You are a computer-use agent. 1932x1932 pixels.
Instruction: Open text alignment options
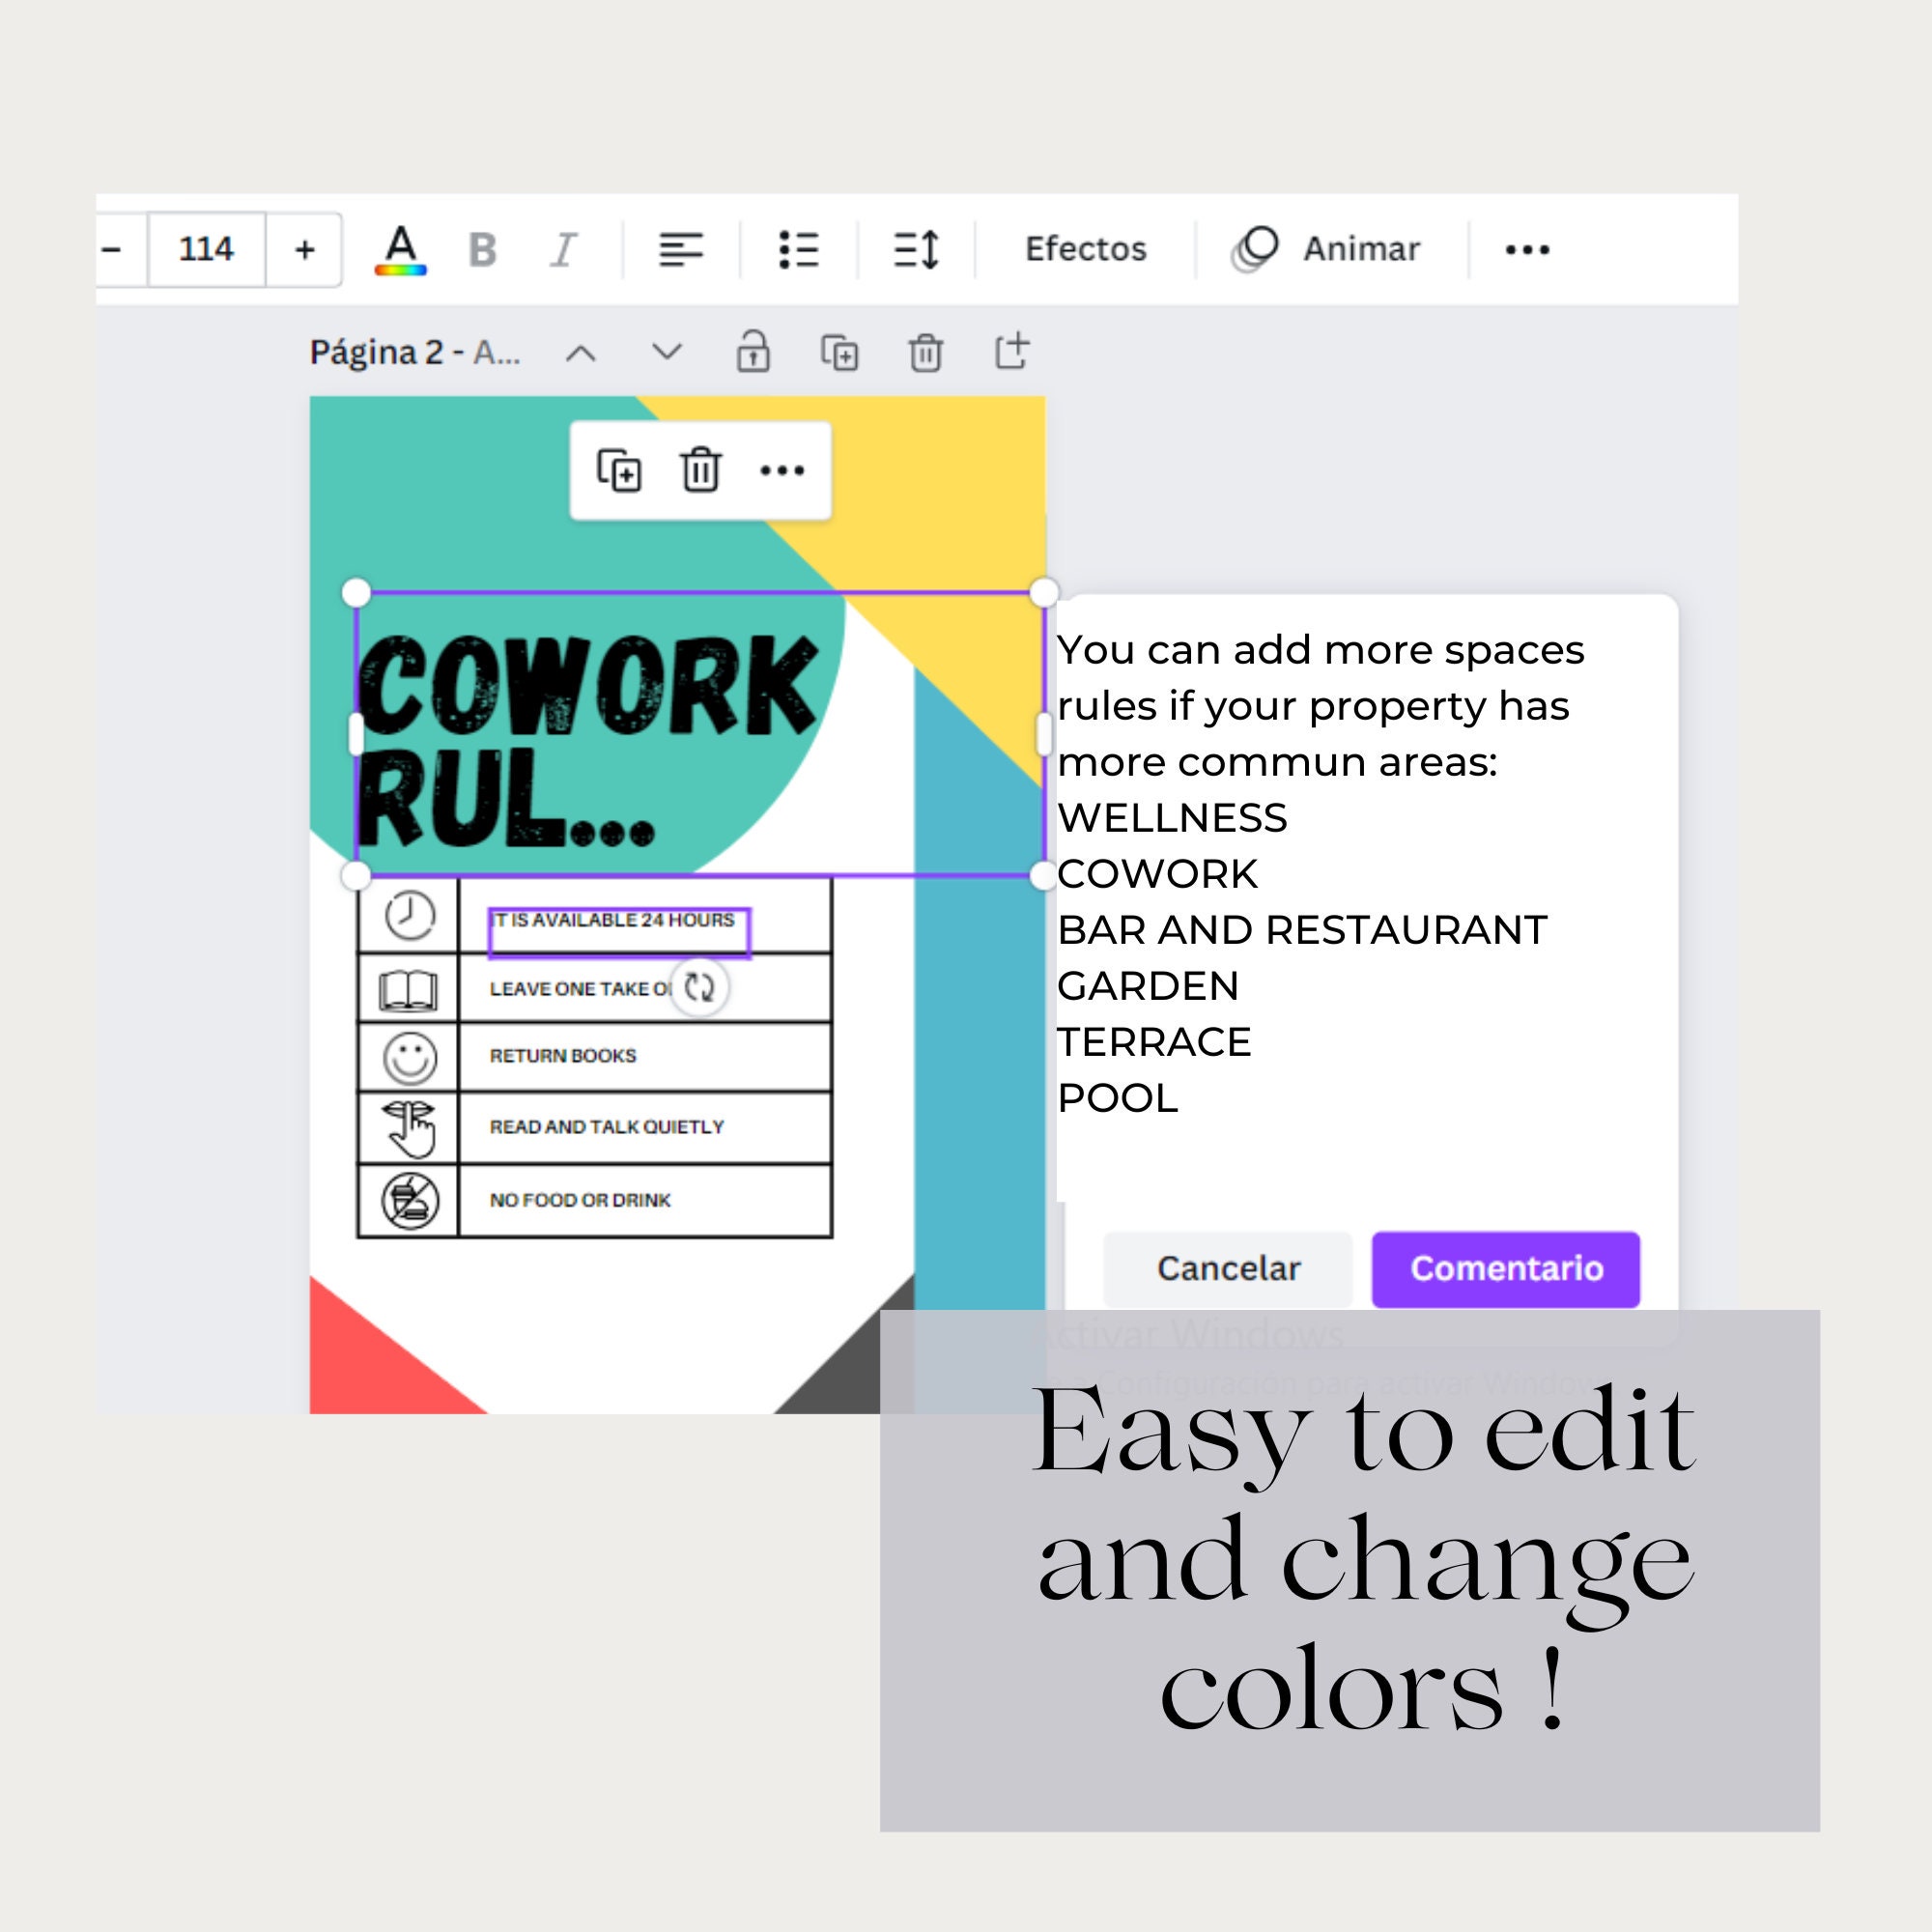click(681, 249)
